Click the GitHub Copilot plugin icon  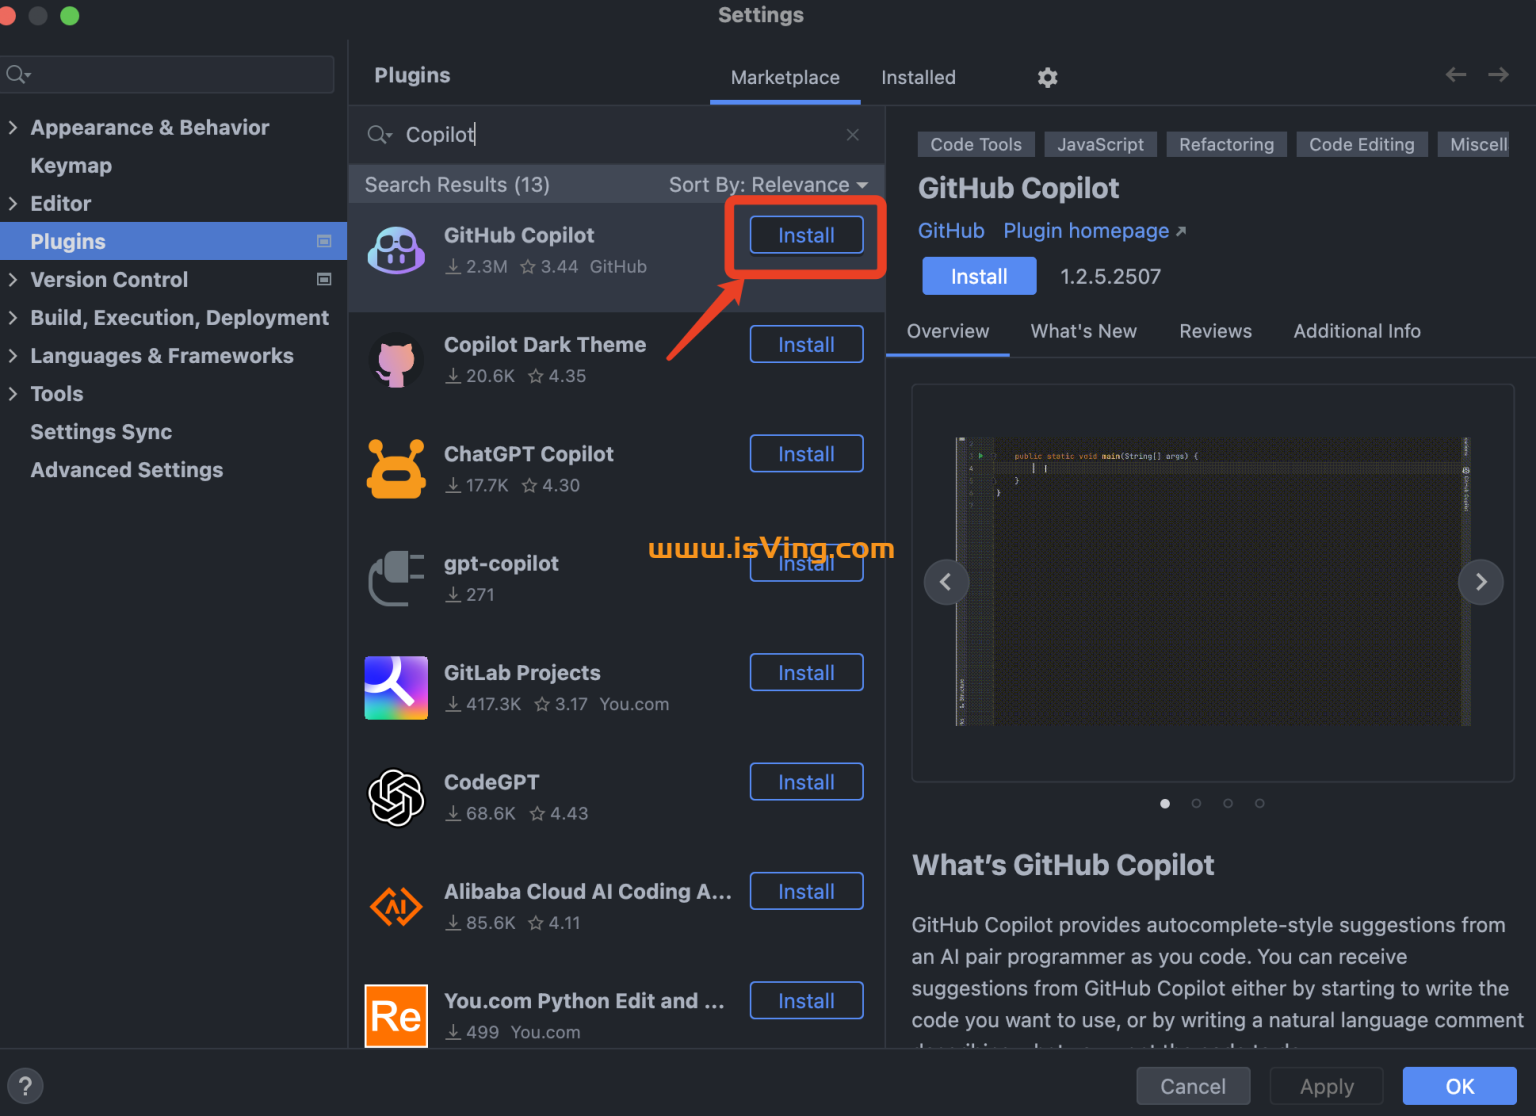396,250
